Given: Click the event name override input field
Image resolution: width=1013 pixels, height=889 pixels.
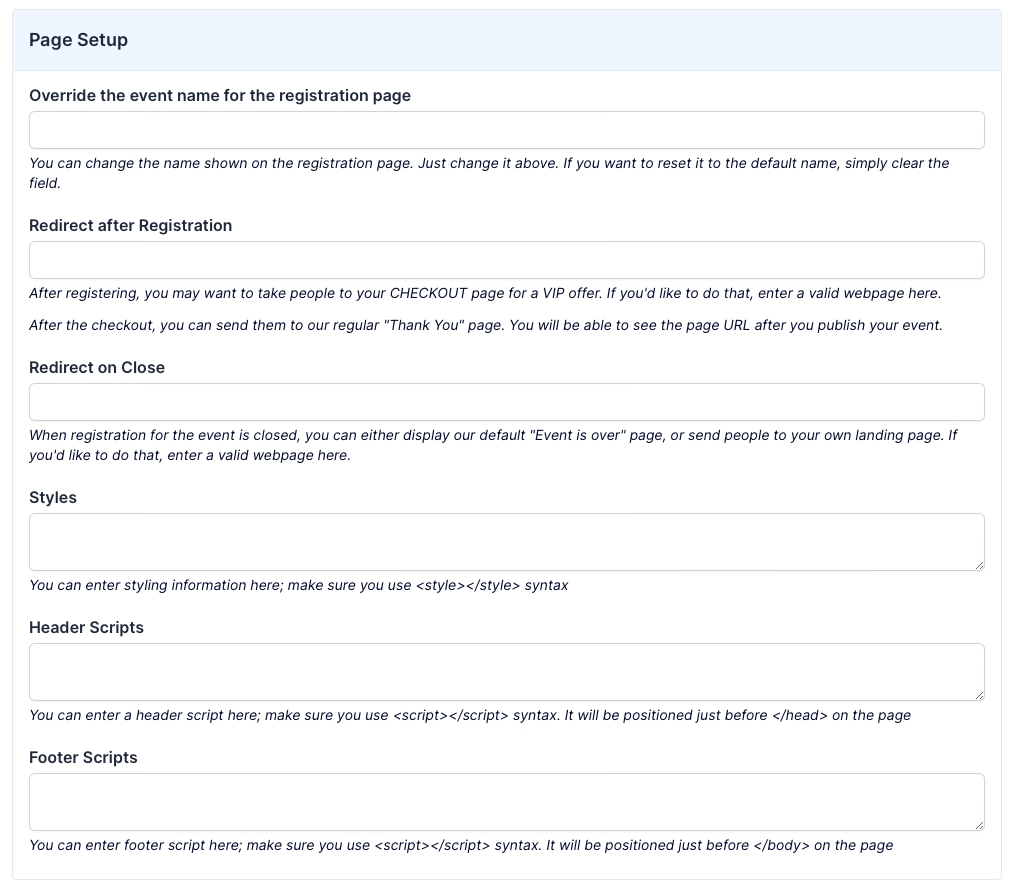Looking at the screenshot, I should [x=506, y=130].
